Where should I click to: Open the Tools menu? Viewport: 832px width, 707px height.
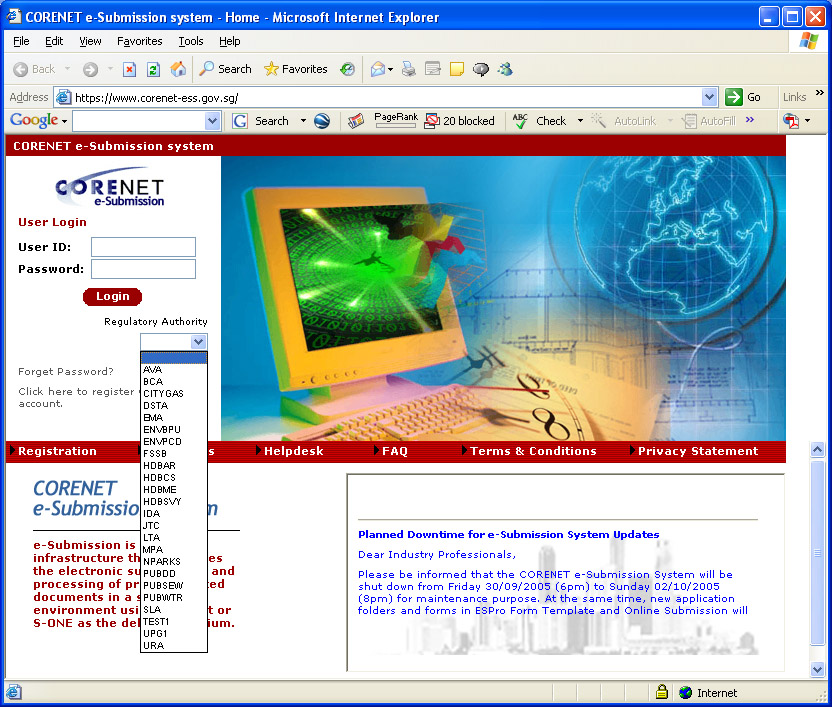(190, 41)
